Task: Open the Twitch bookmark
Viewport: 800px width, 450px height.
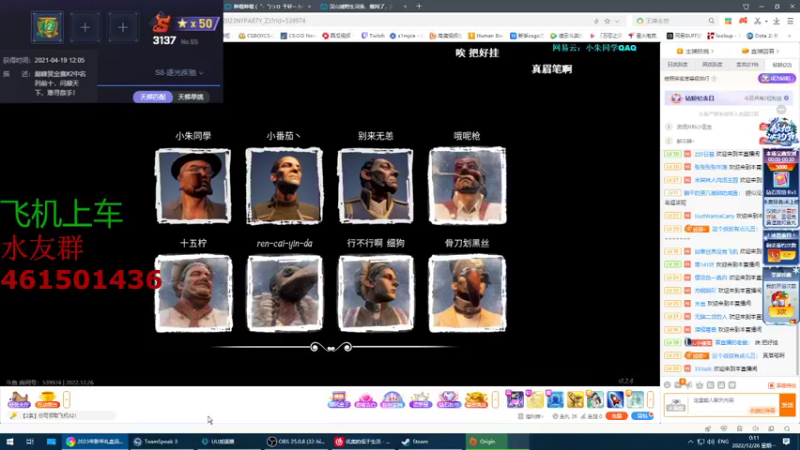Action: tap(373, 36)
